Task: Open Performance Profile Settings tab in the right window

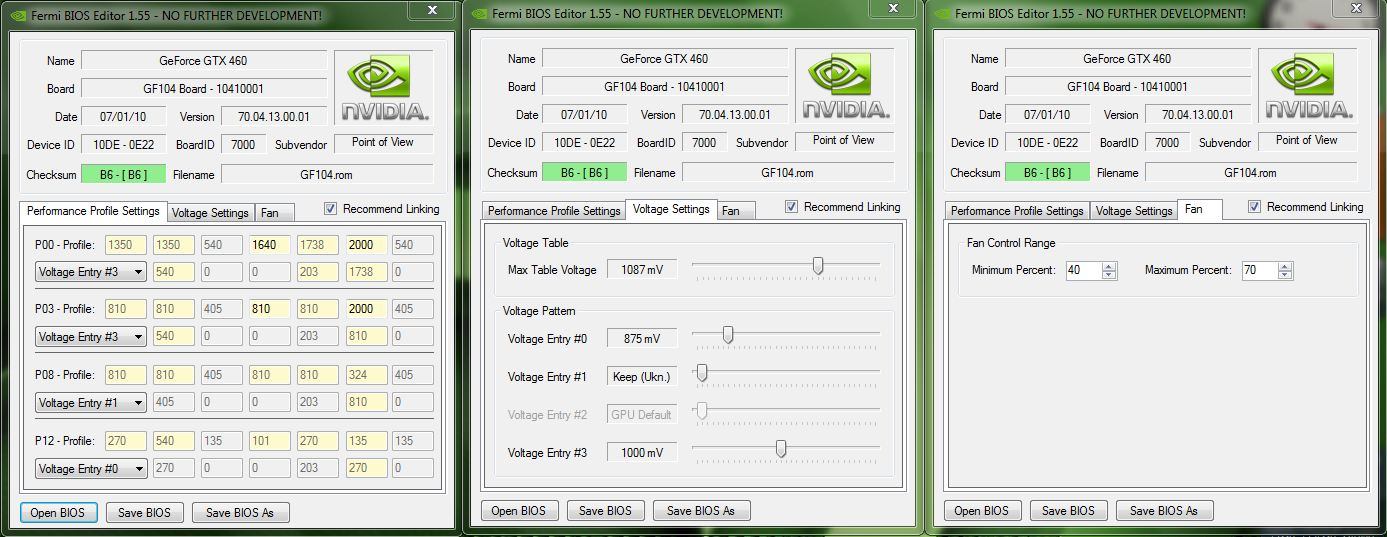Action: coord(1017,211)
